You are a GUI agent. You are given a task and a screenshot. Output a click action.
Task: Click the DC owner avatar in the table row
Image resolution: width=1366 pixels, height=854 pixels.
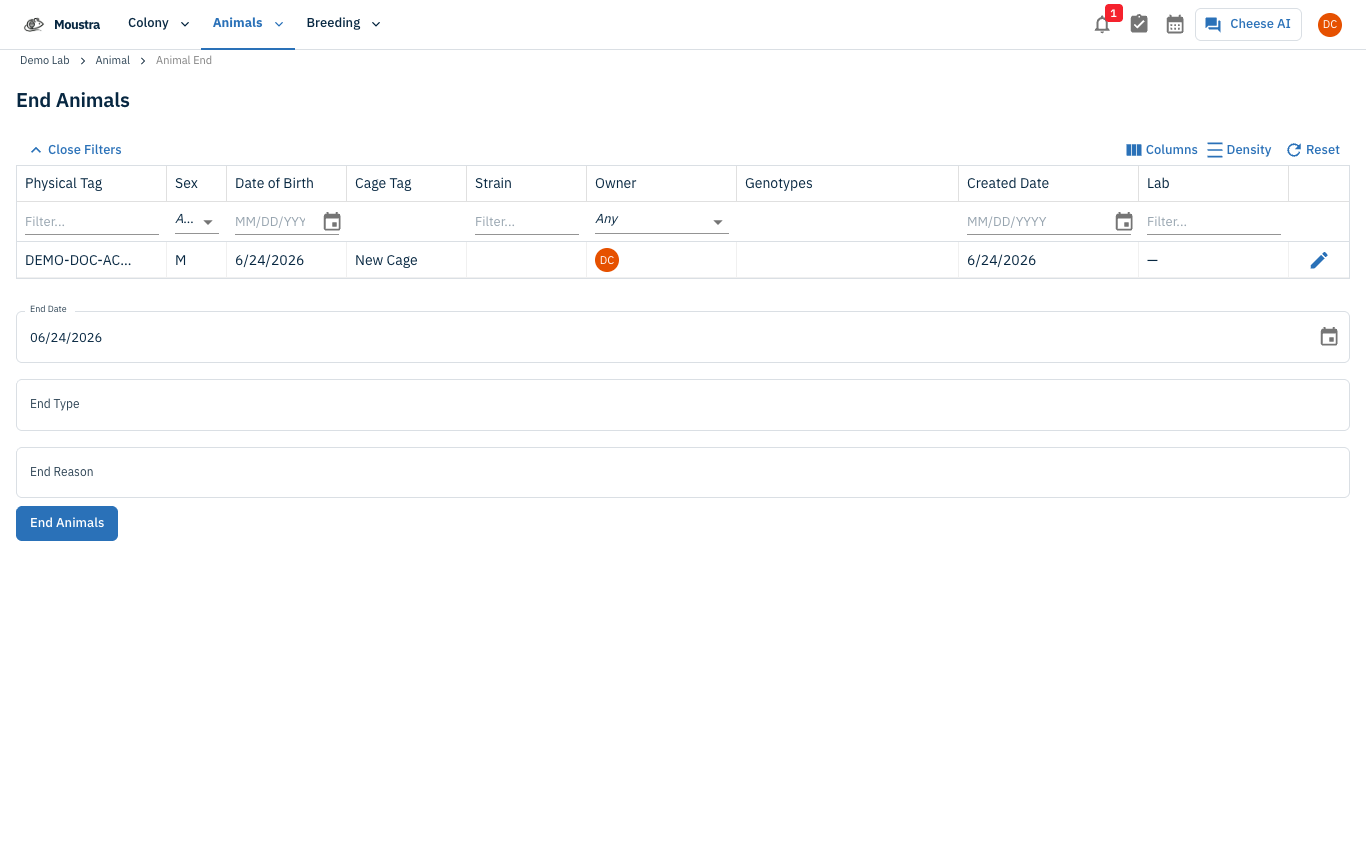coord(607,260)
